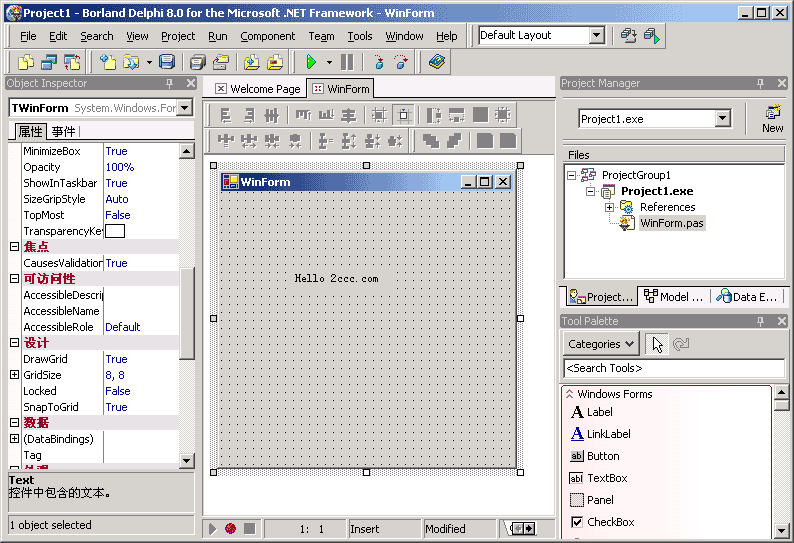Viewport: 794px width, 543px height.
Task: Click the Save Desktop layout icon
Action: [x=628, y=35]
